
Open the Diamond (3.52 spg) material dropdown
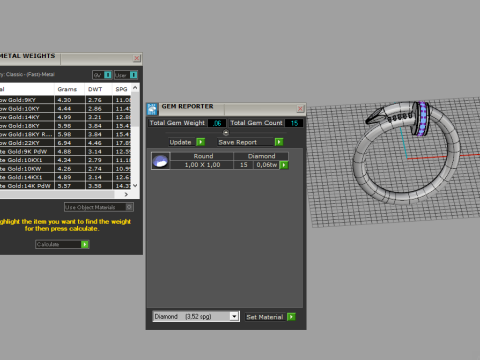pyautogui.click(x=234, y=316)
